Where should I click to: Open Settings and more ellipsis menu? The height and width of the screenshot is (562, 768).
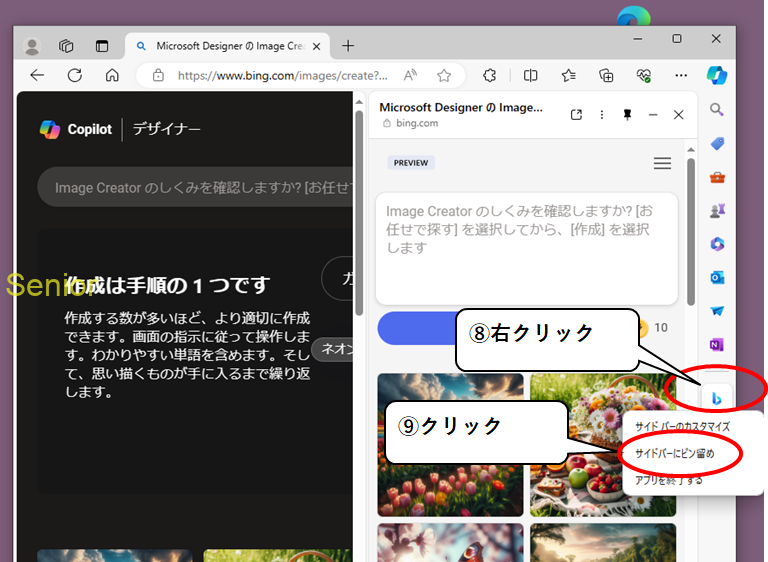pyautogui.click(x=681, y=75)
